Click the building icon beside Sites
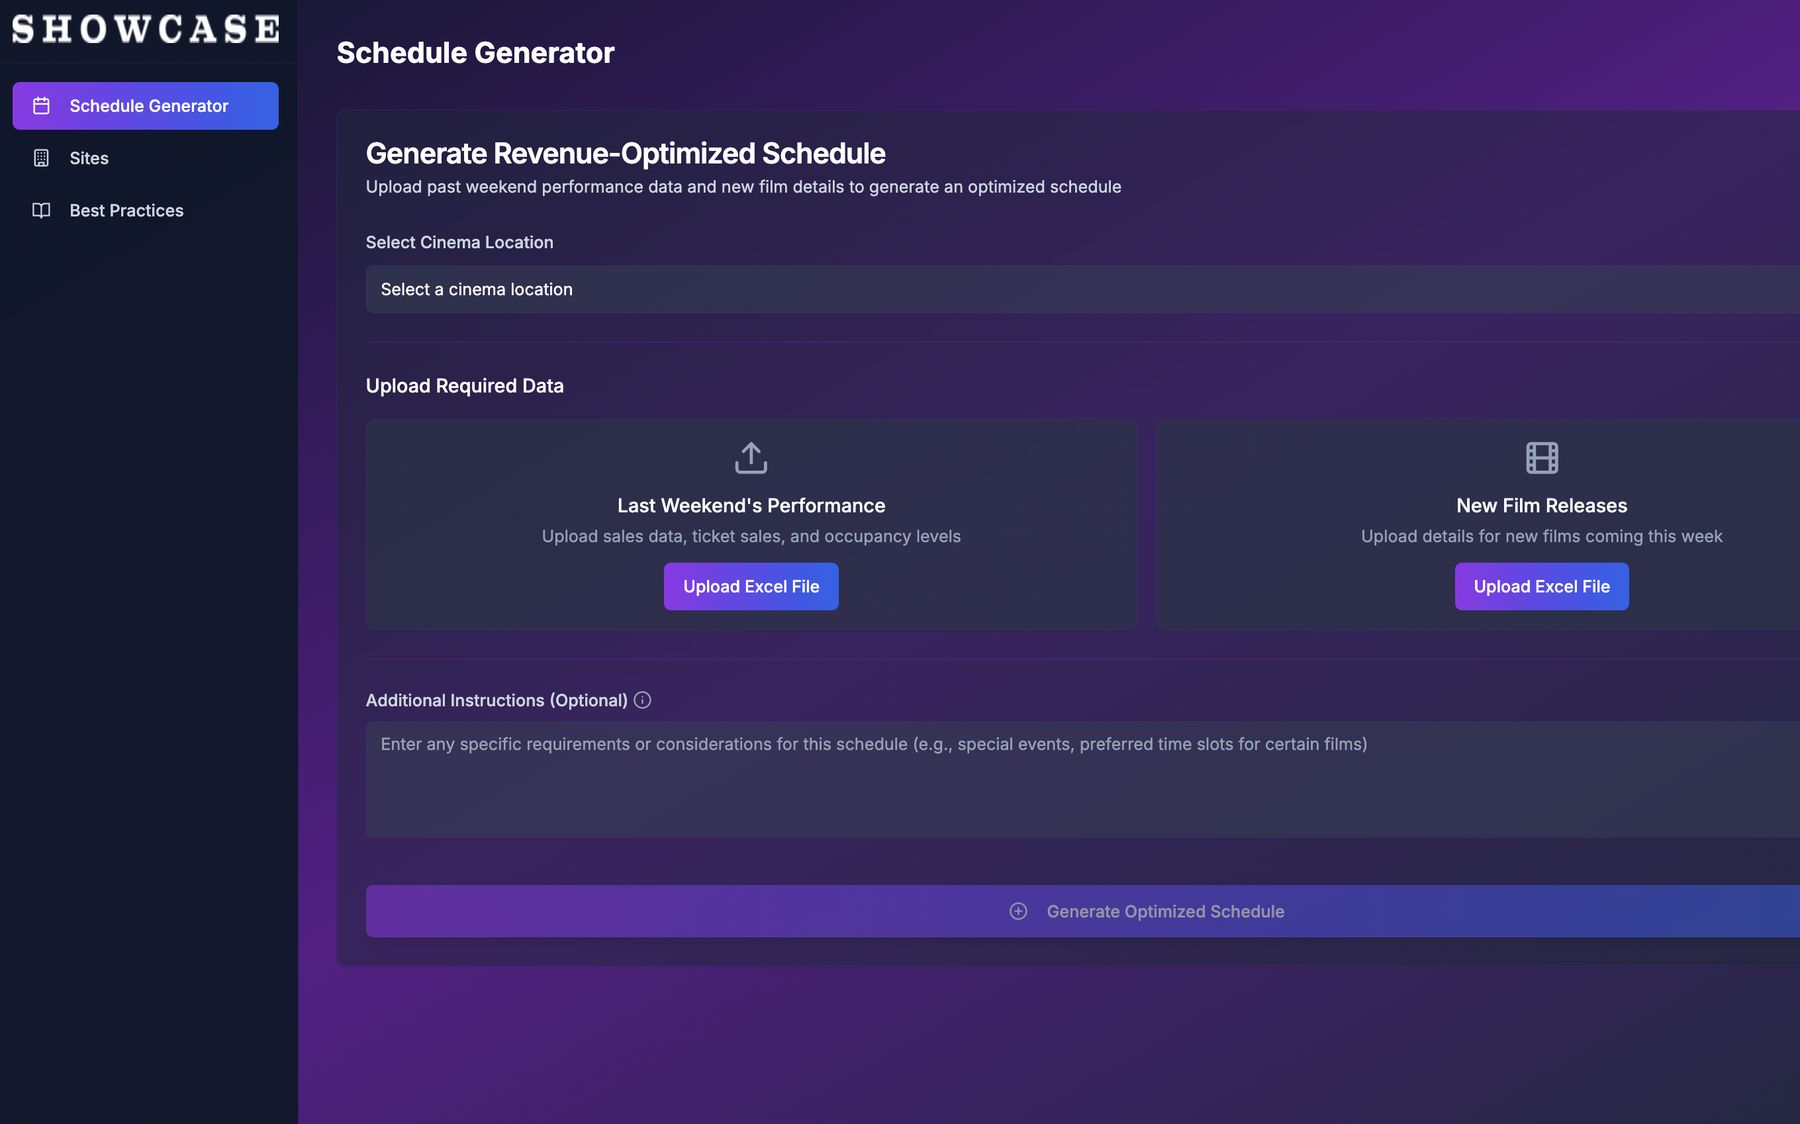The width and height of the screenshot is (1800, 1124). [41, 158]
